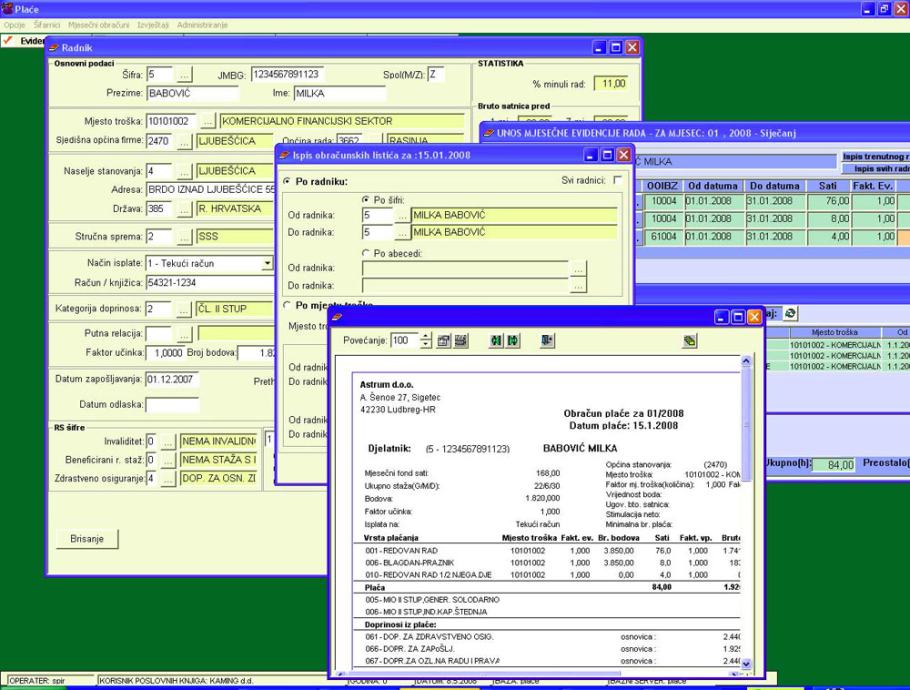Click the Spol(M/Z) field

(436, 75)
